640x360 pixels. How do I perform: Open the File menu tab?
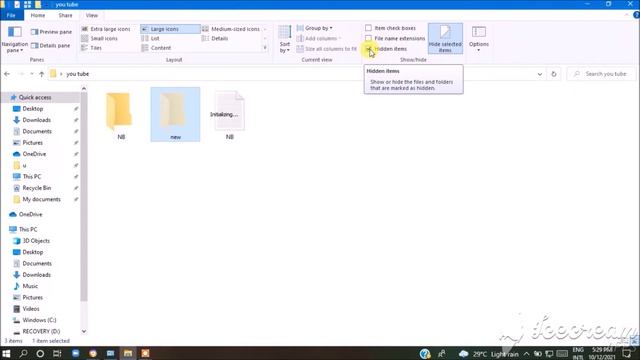11,15
